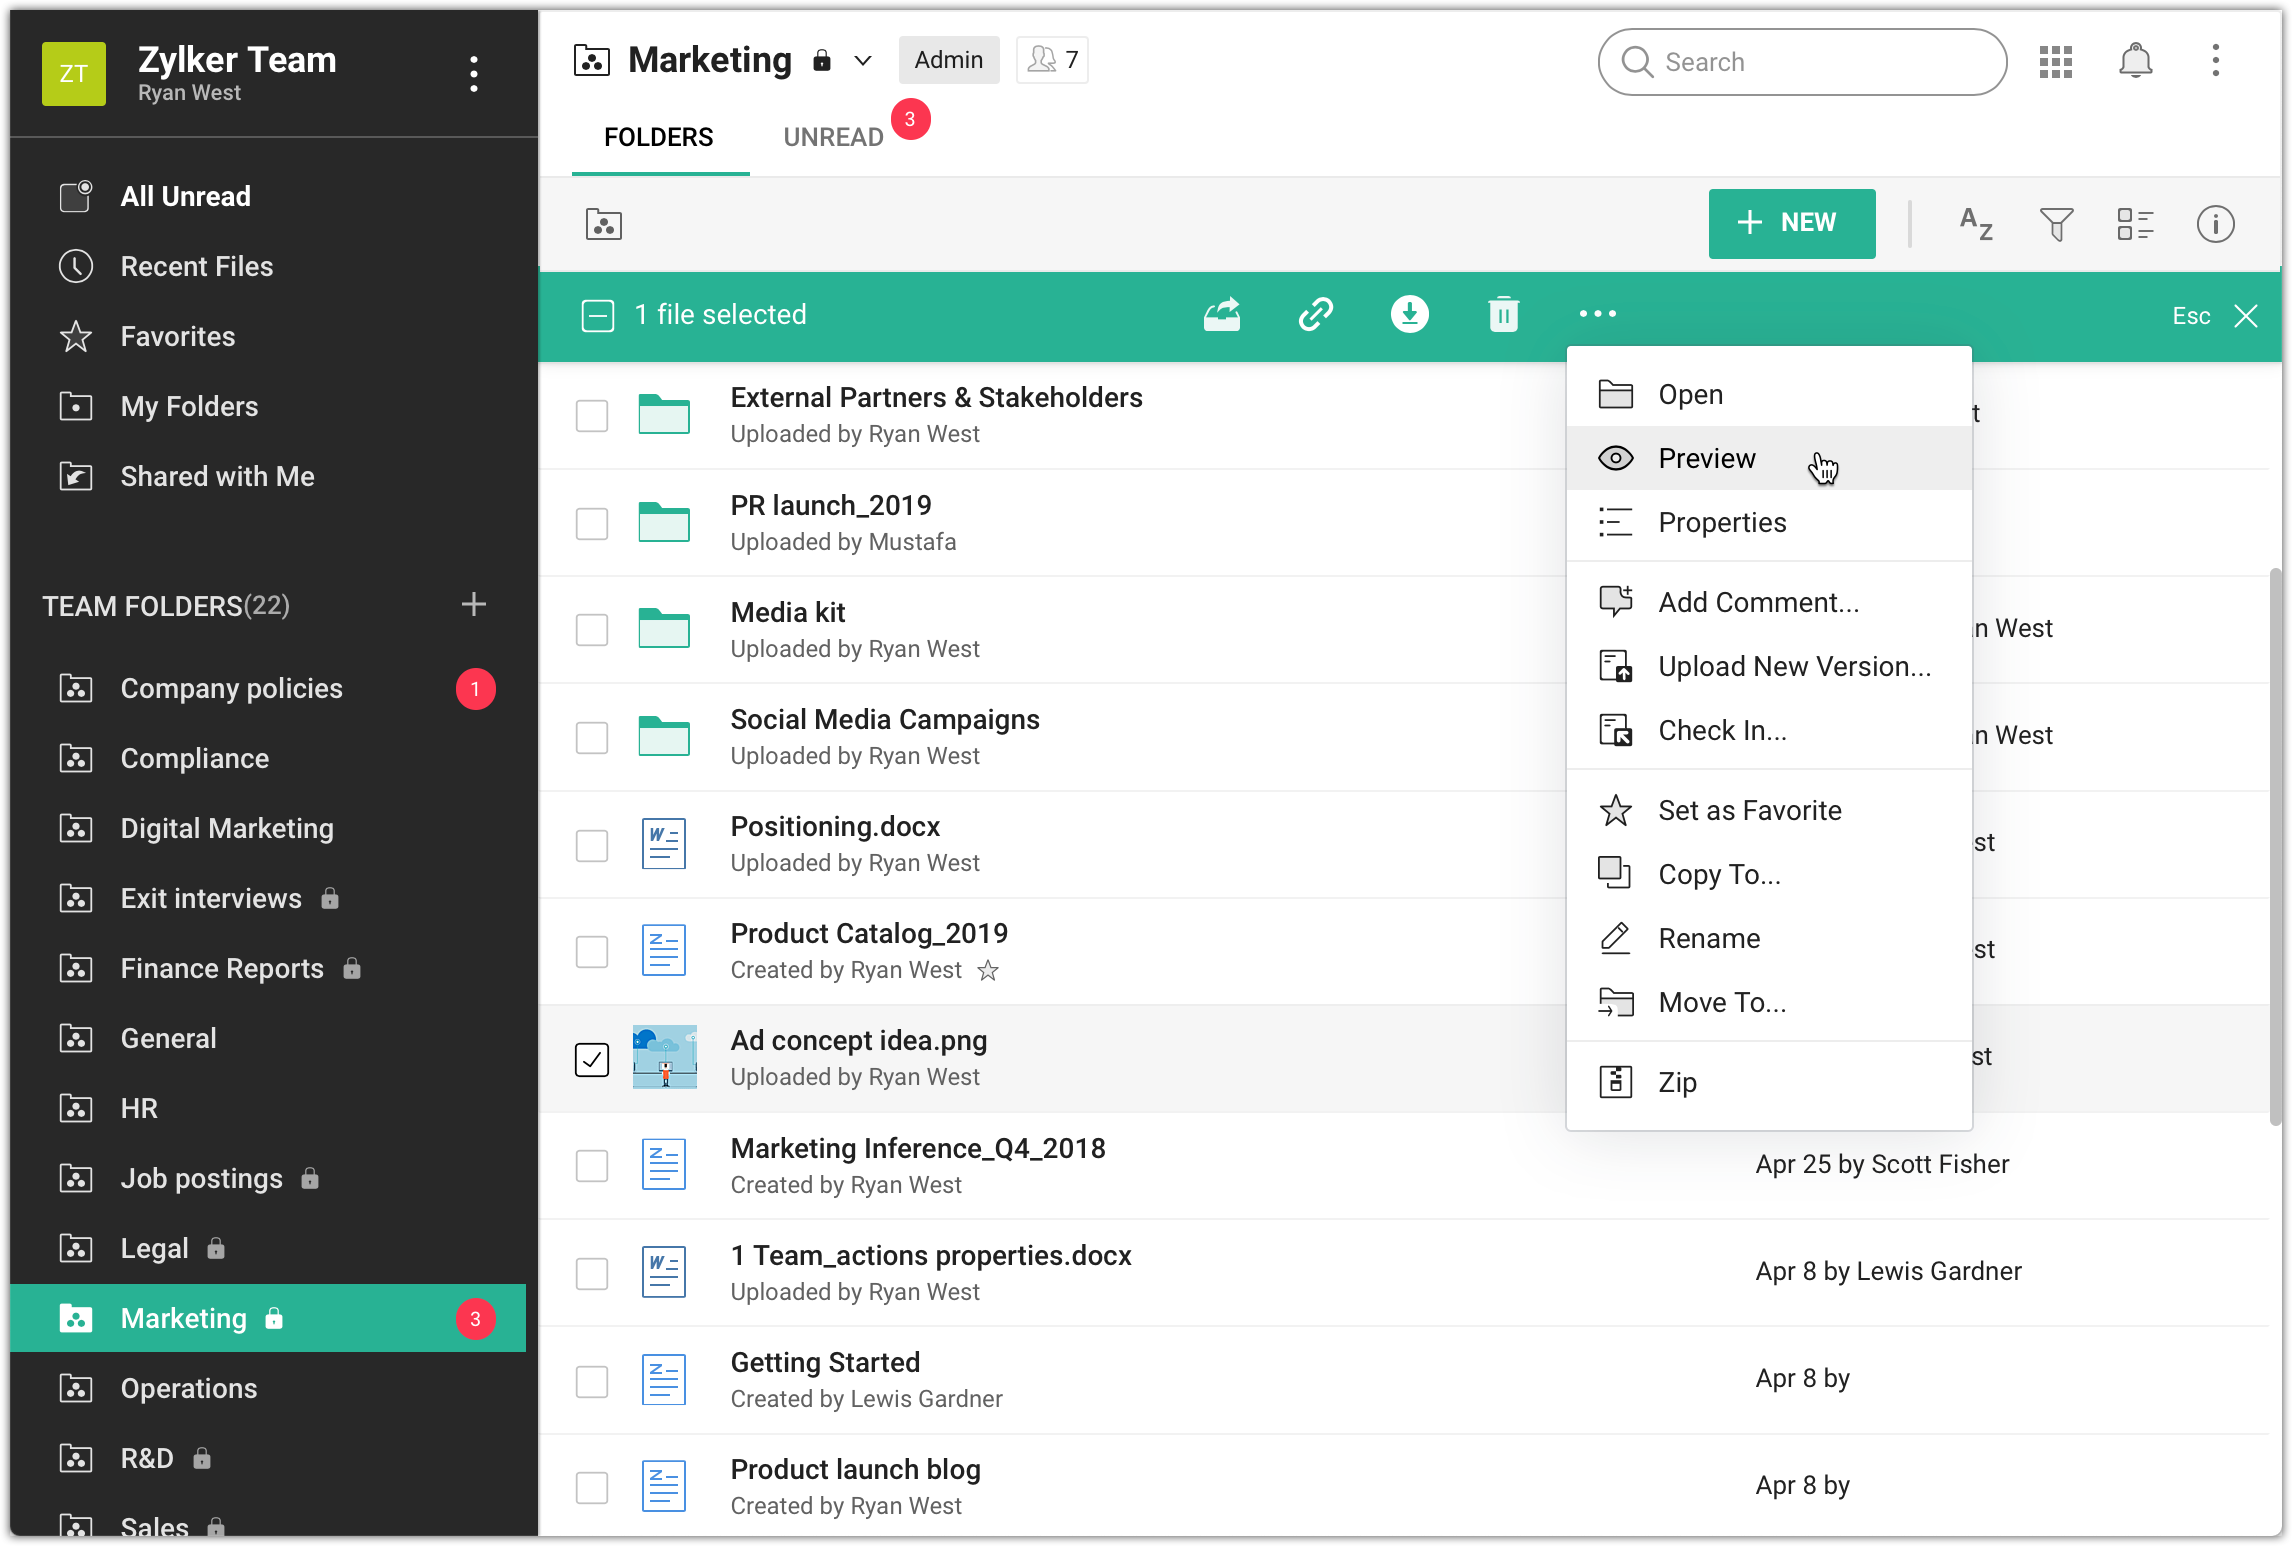Choose Preview from the context menu
The image size is (2292, 1546).
1706,458
